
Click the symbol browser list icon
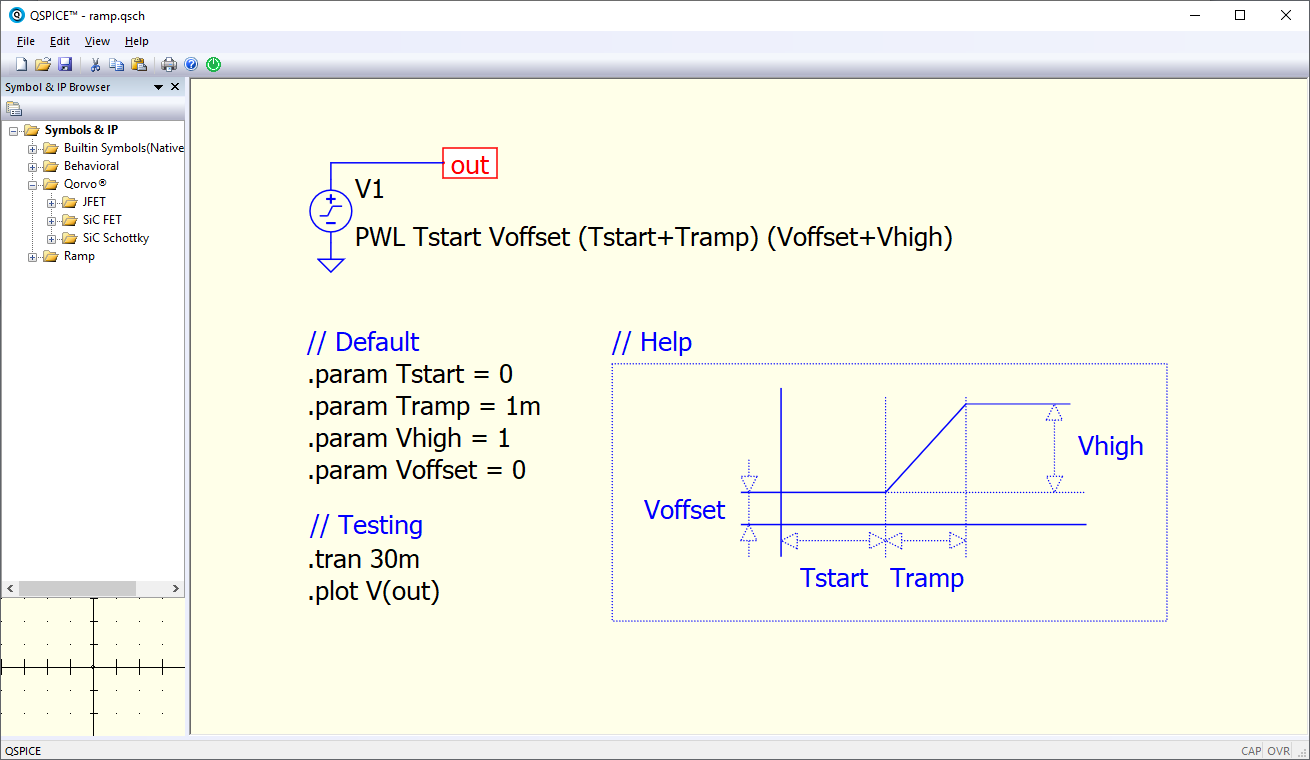point(14,109)
